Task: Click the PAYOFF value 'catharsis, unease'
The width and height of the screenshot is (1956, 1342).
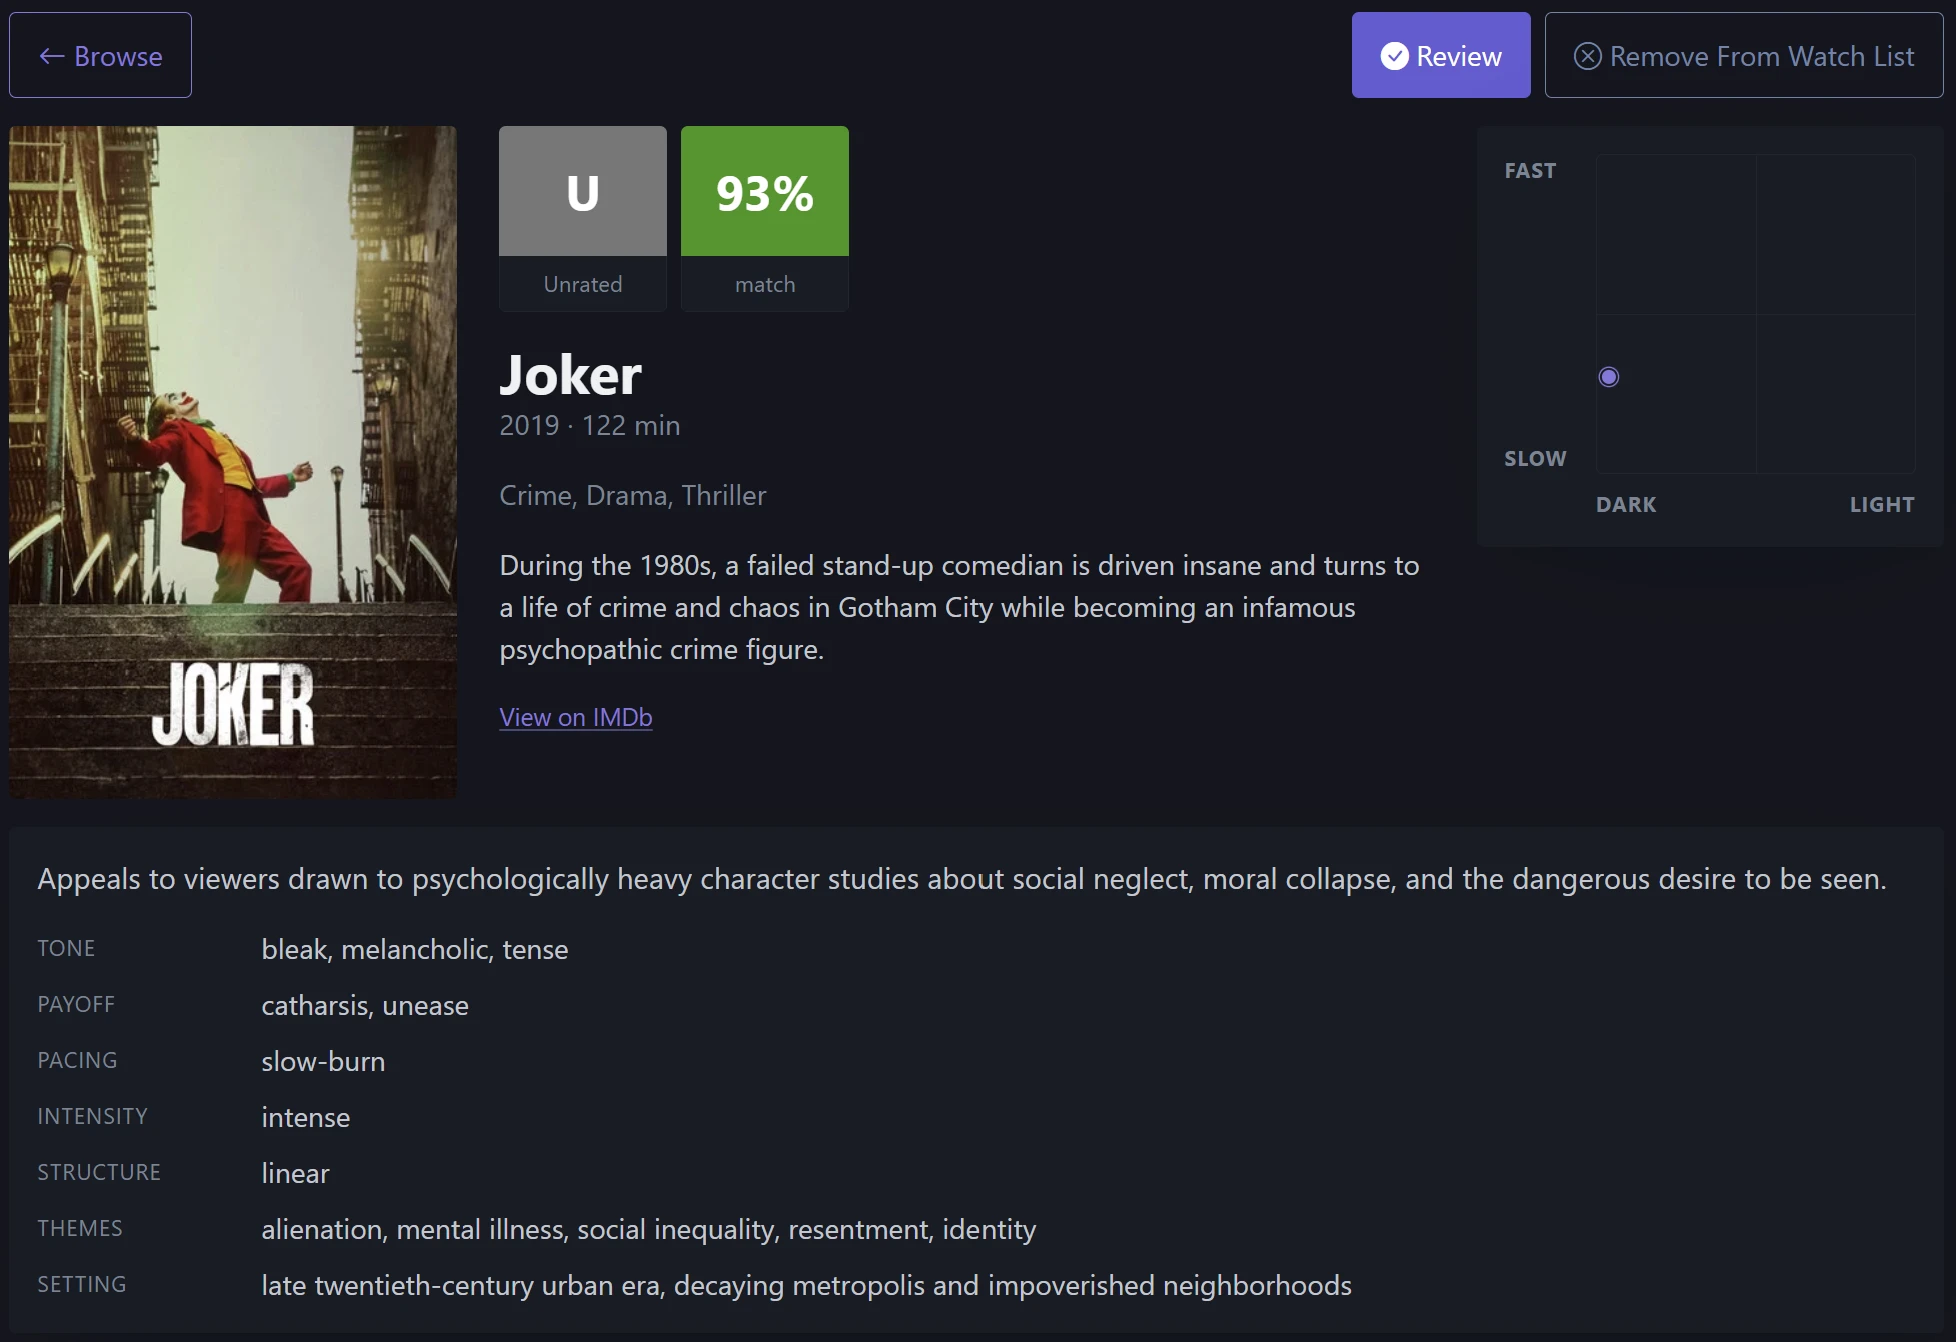Action: (365, 1005)
